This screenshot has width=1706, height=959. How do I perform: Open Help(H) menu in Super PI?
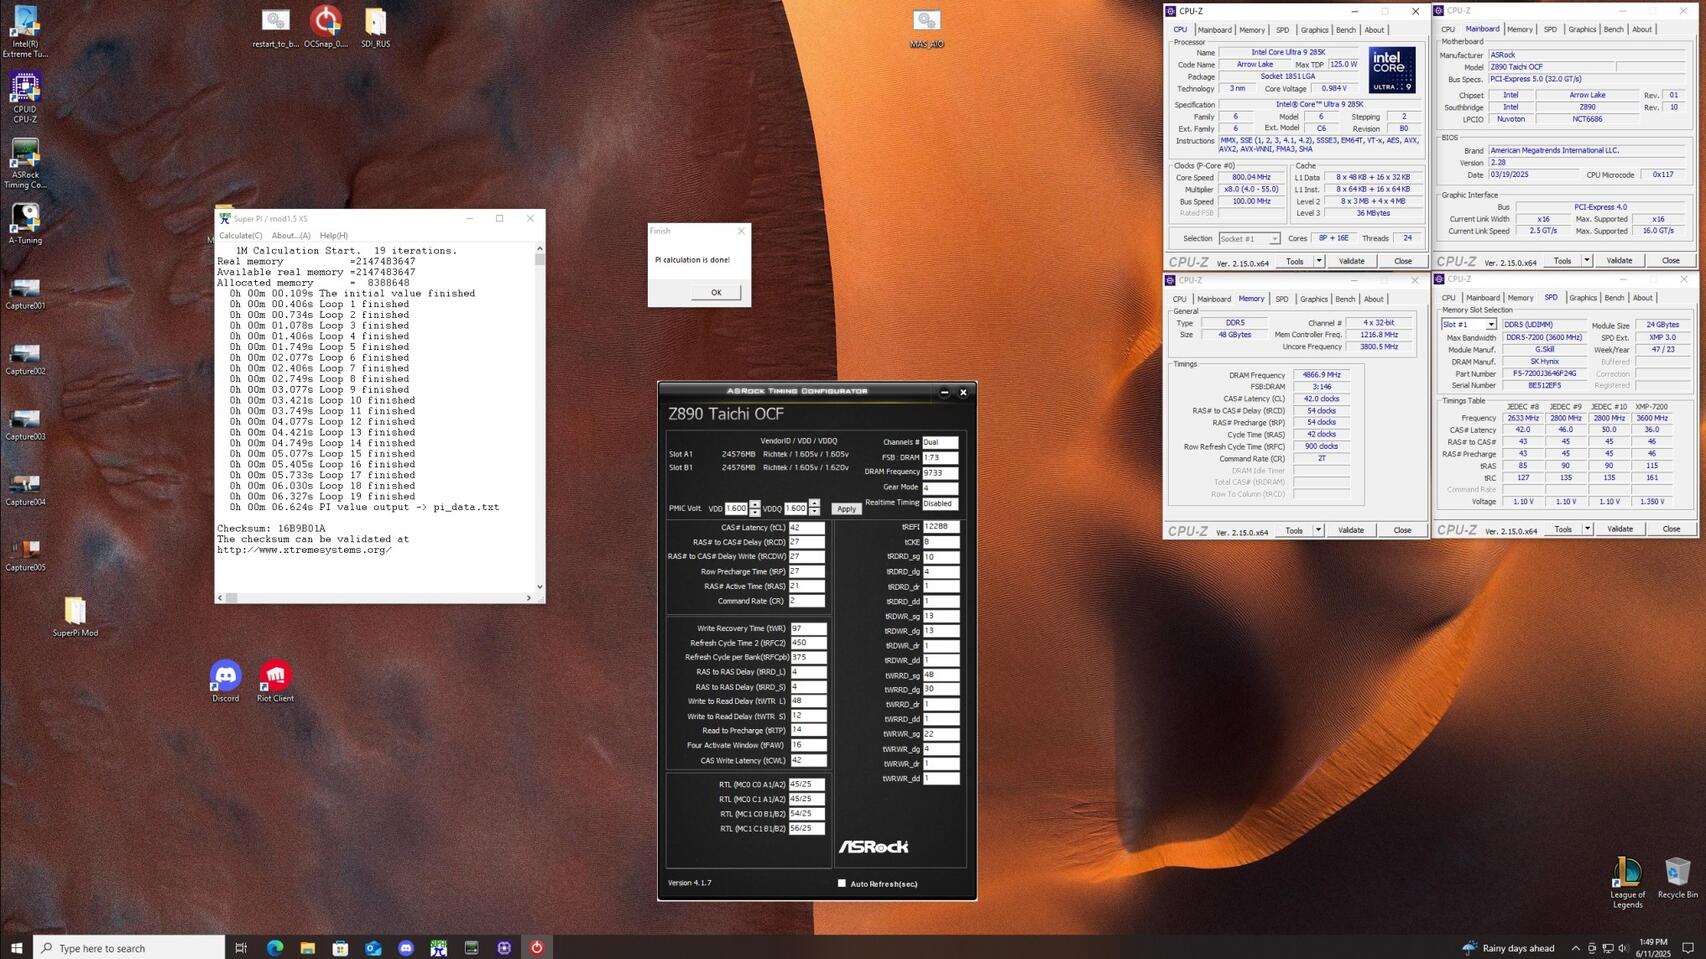pyautogui.click(x=334, y=235)
